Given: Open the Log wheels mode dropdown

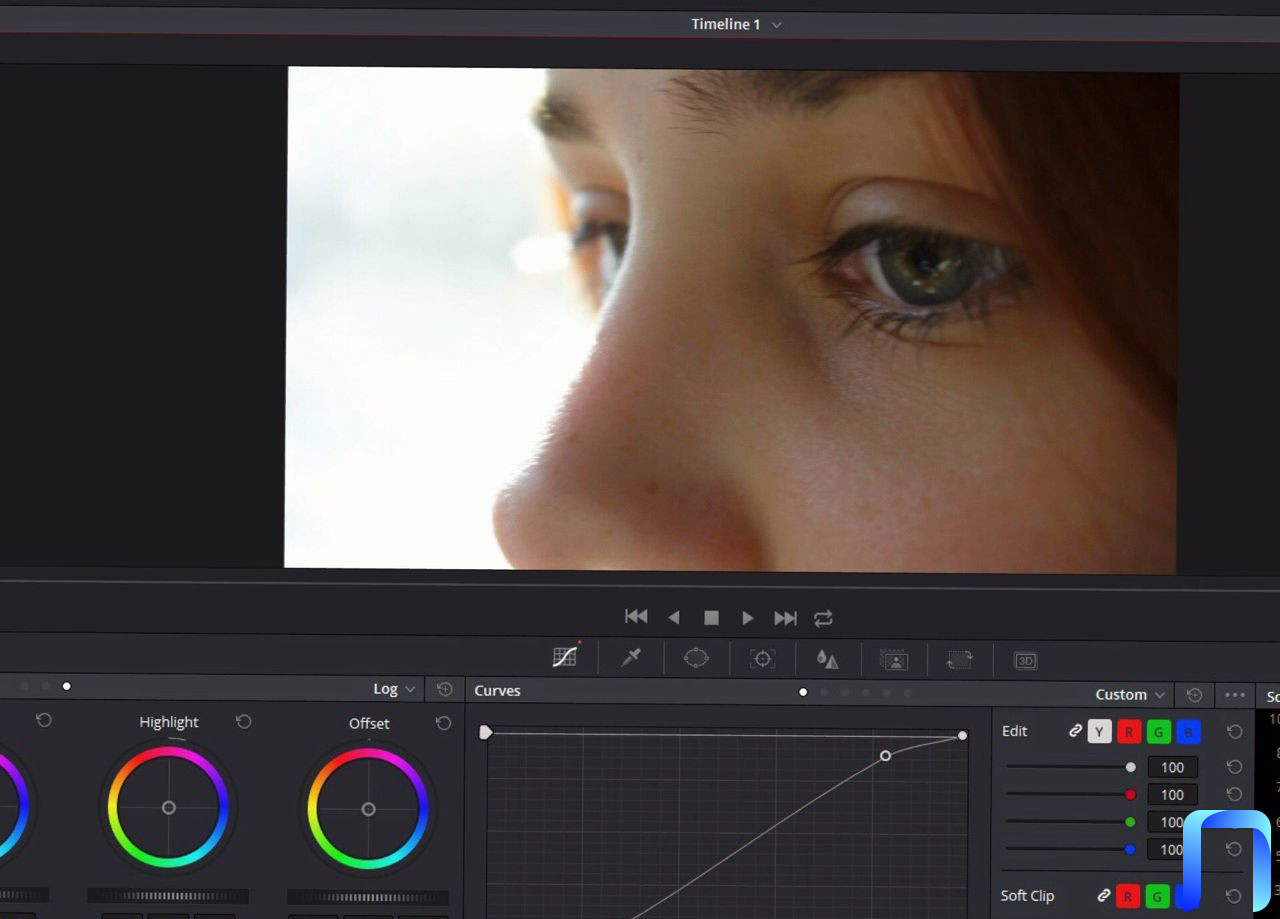Looking at the screenshot, I should pos(394,689).
